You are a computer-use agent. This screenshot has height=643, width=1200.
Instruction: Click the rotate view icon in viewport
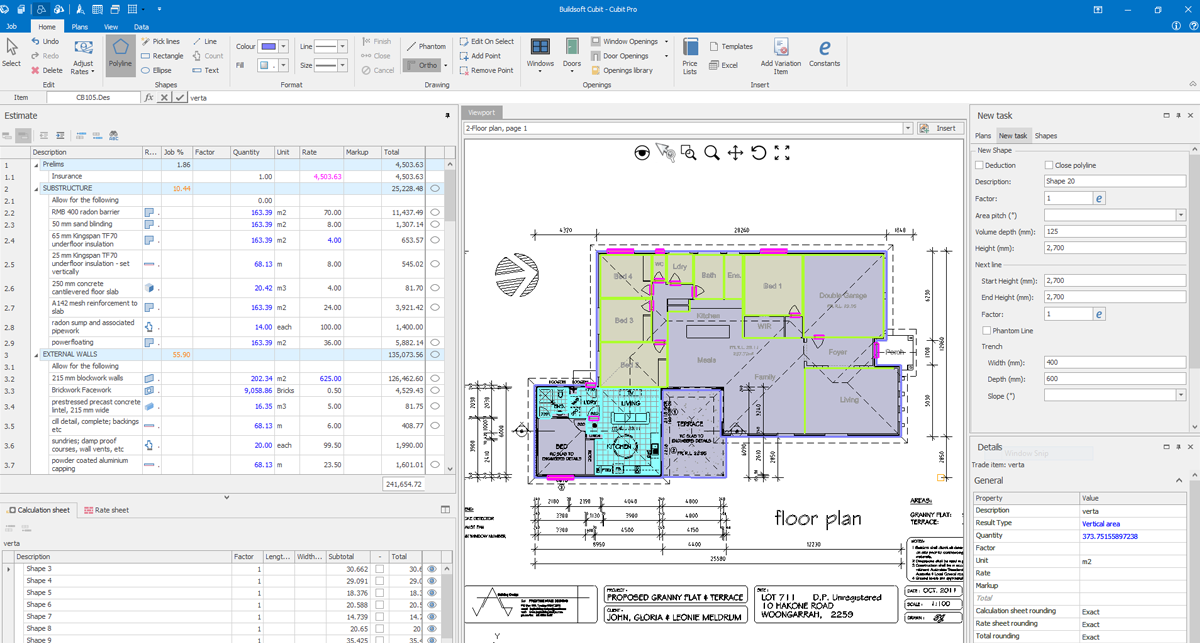(x=759, y=152)
